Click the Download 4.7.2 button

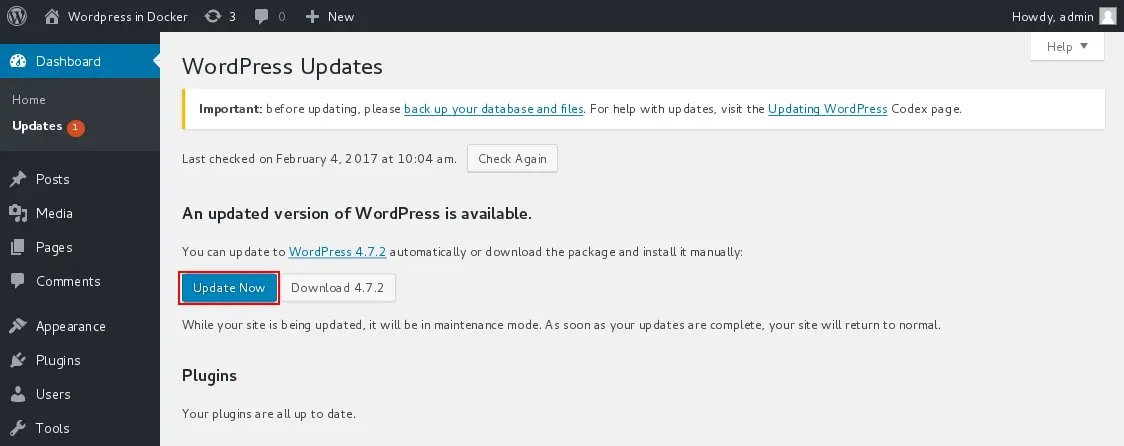click(338, 288)
